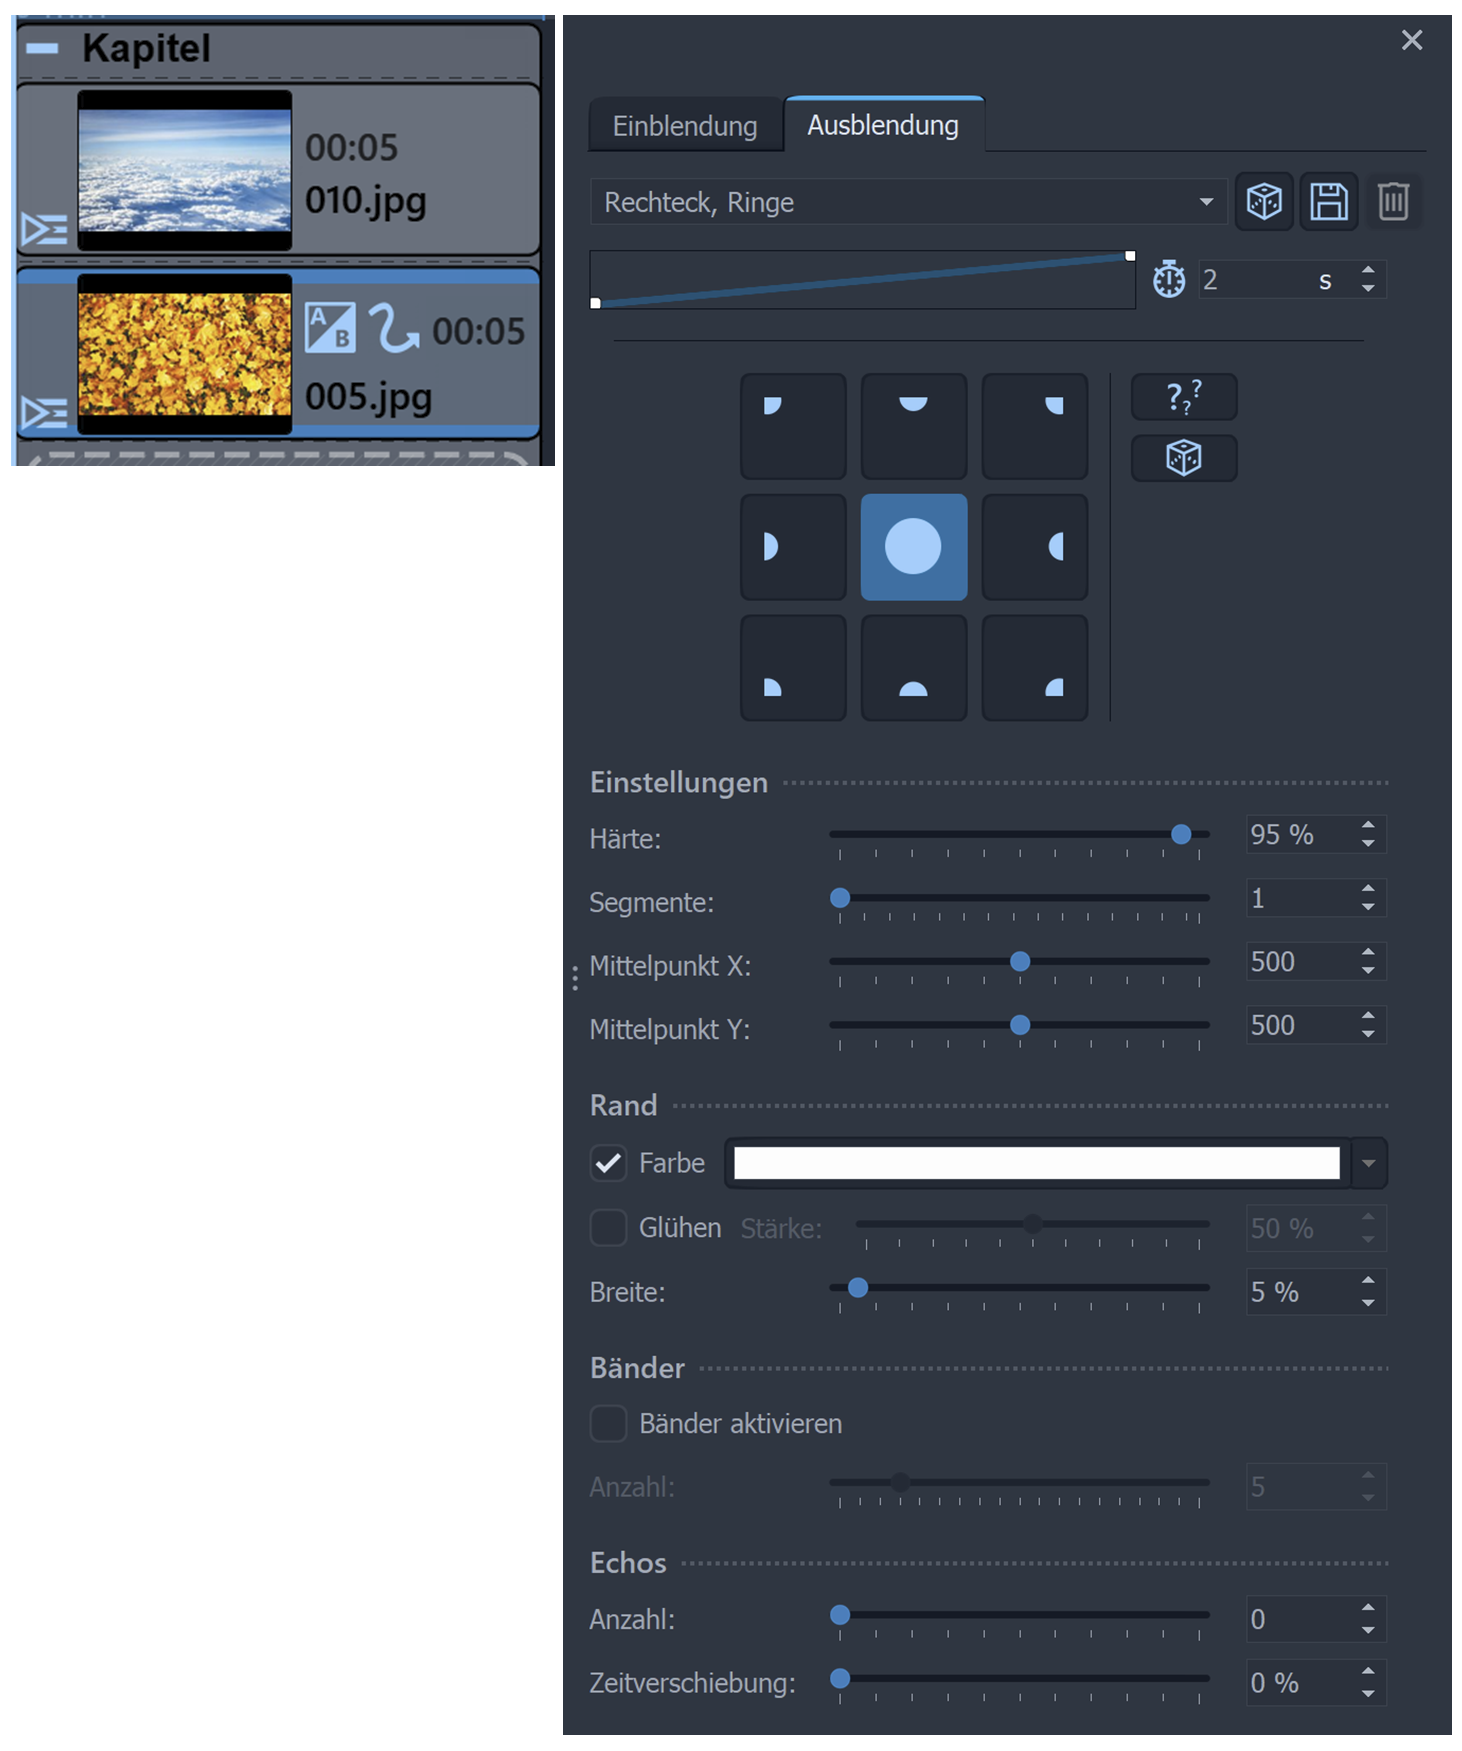Click the question marks random position button
The width and height of the screenshot is (1462, 1751).
coord(1183,397)
